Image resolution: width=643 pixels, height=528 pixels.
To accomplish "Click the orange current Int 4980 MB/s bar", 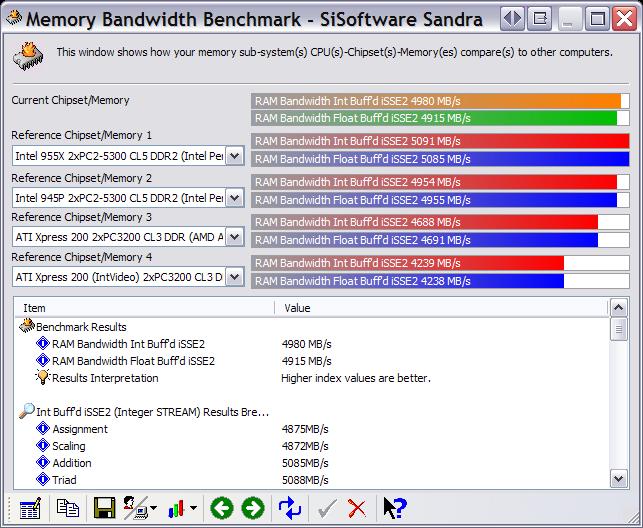I will coord(440,101).
